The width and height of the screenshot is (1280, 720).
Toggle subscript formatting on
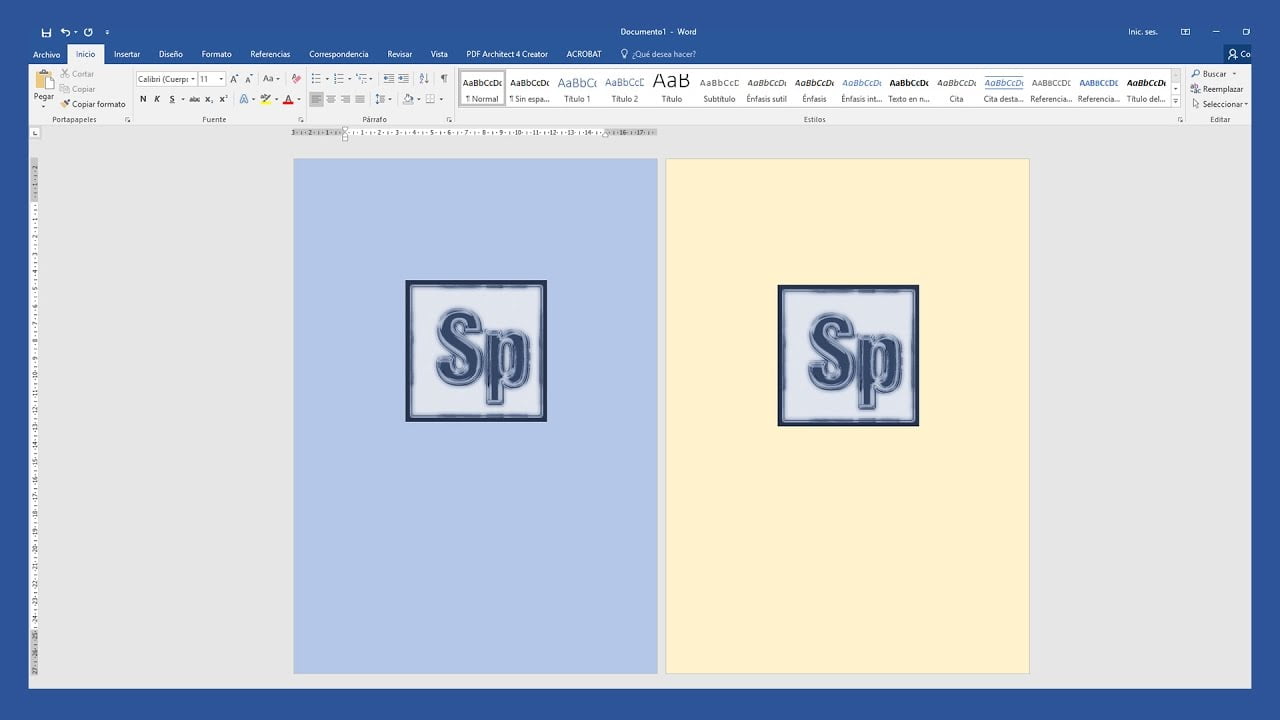coord(209,99)
